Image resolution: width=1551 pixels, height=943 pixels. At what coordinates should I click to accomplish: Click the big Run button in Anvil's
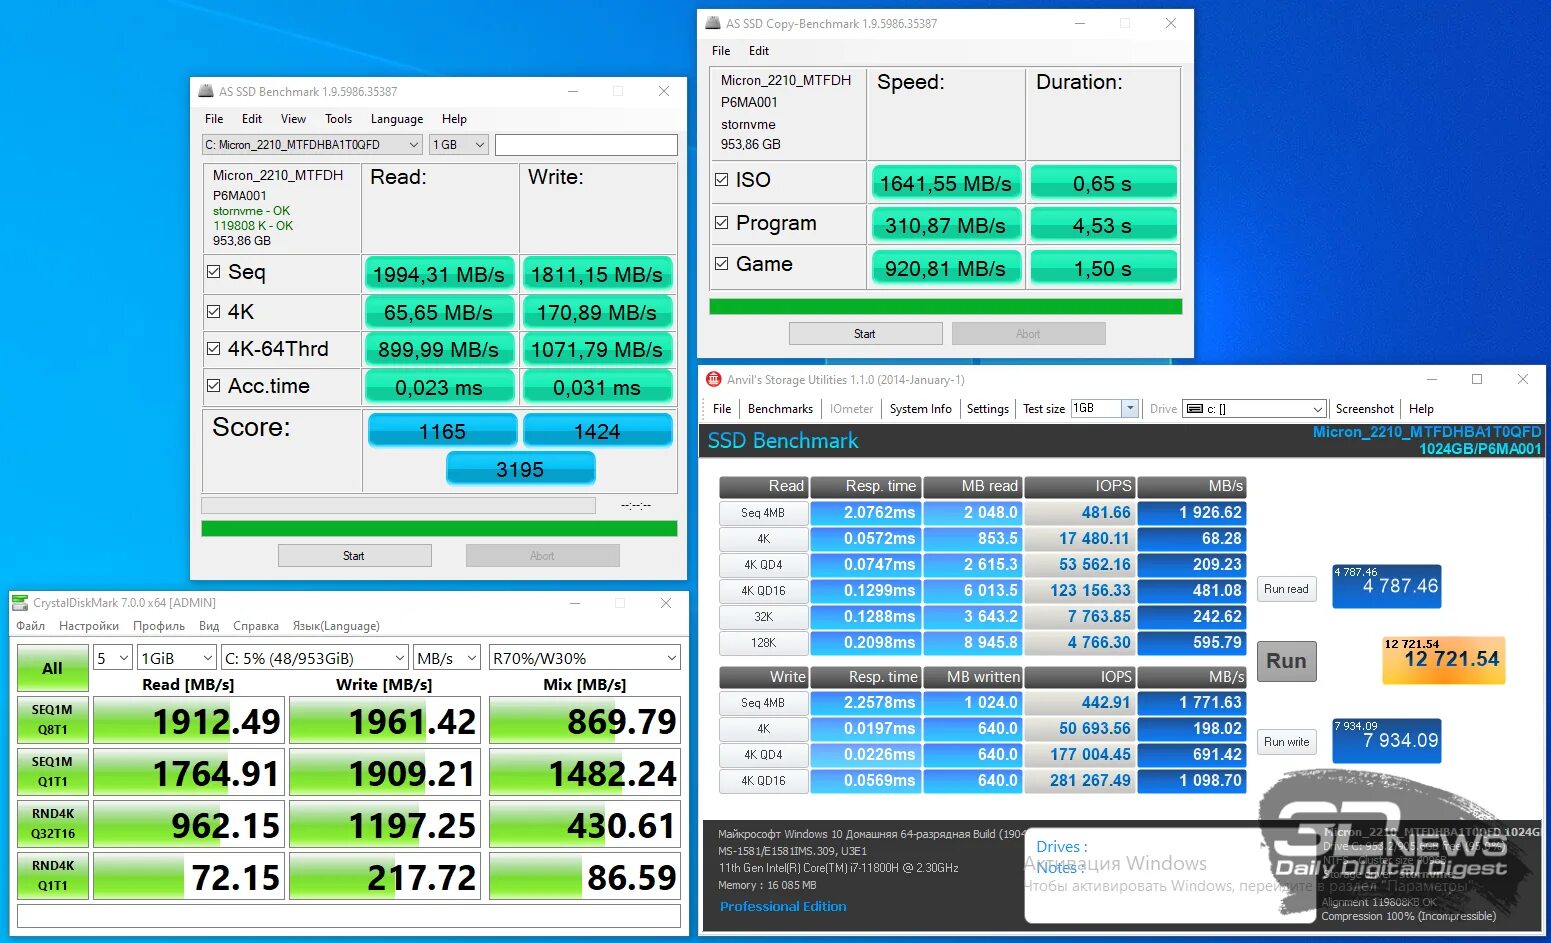tap(1286, 661)
